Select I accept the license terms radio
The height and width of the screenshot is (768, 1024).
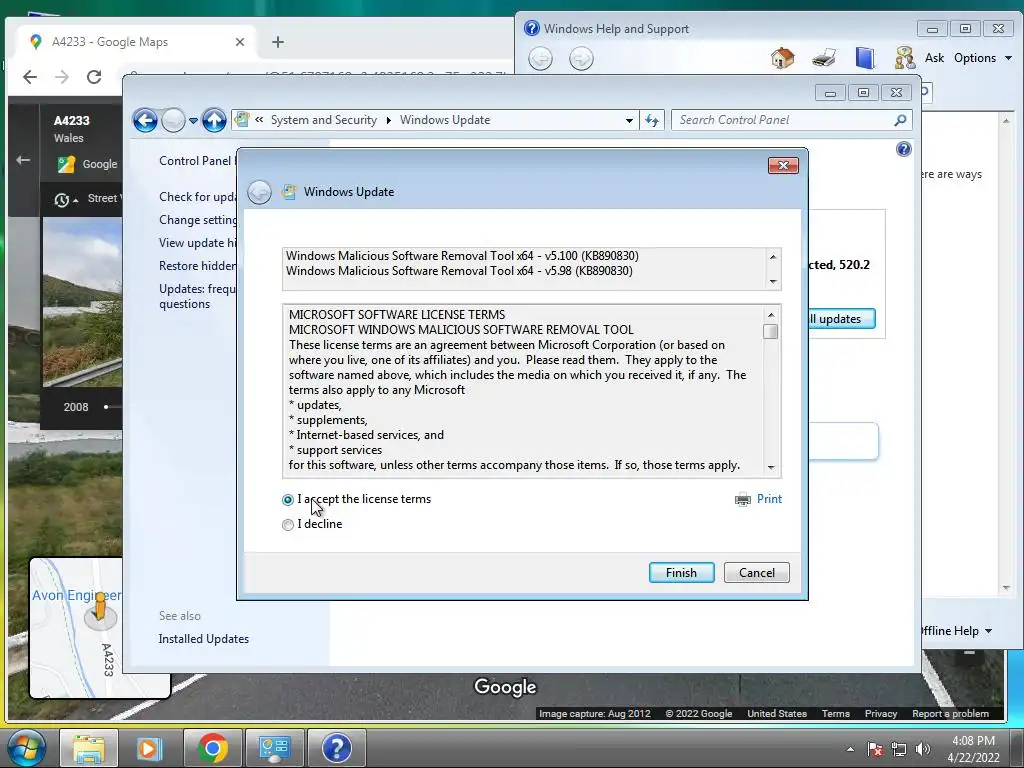(288, 500)
